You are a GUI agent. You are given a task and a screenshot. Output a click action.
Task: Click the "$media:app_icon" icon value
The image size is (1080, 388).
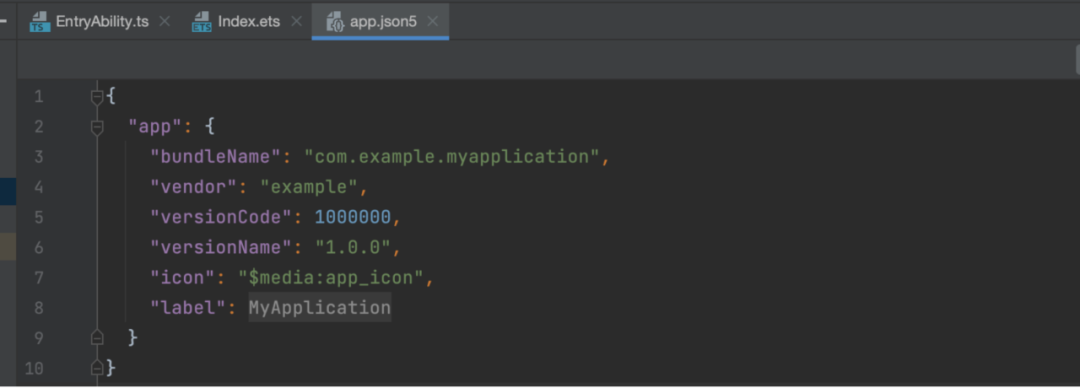[331, 277]
